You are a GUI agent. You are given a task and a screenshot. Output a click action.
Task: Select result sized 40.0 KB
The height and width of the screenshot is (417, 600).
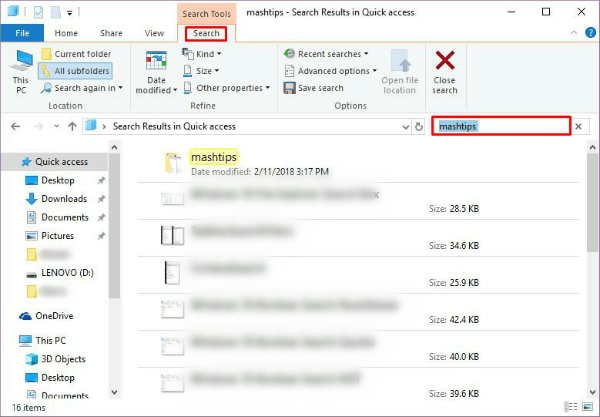(358, 349)
